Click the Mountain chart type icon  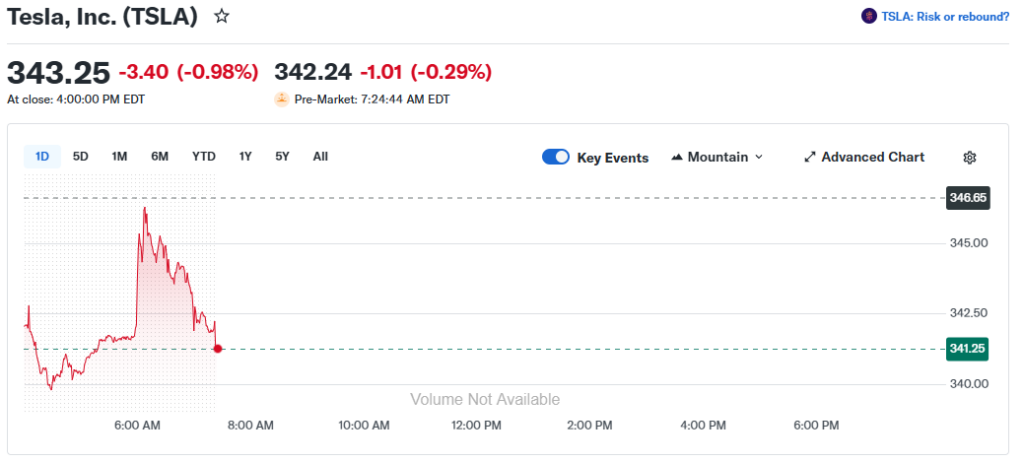[x=677, y=157]
